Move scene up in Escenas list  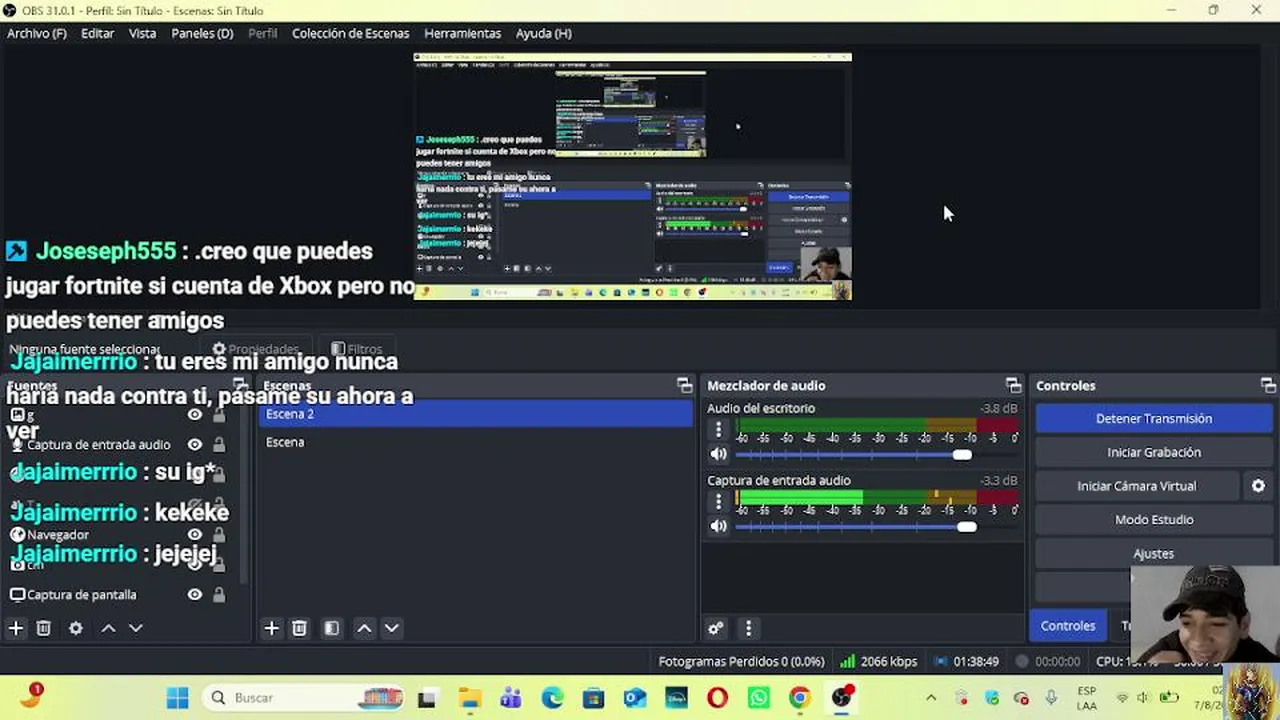tap(364, 628)
